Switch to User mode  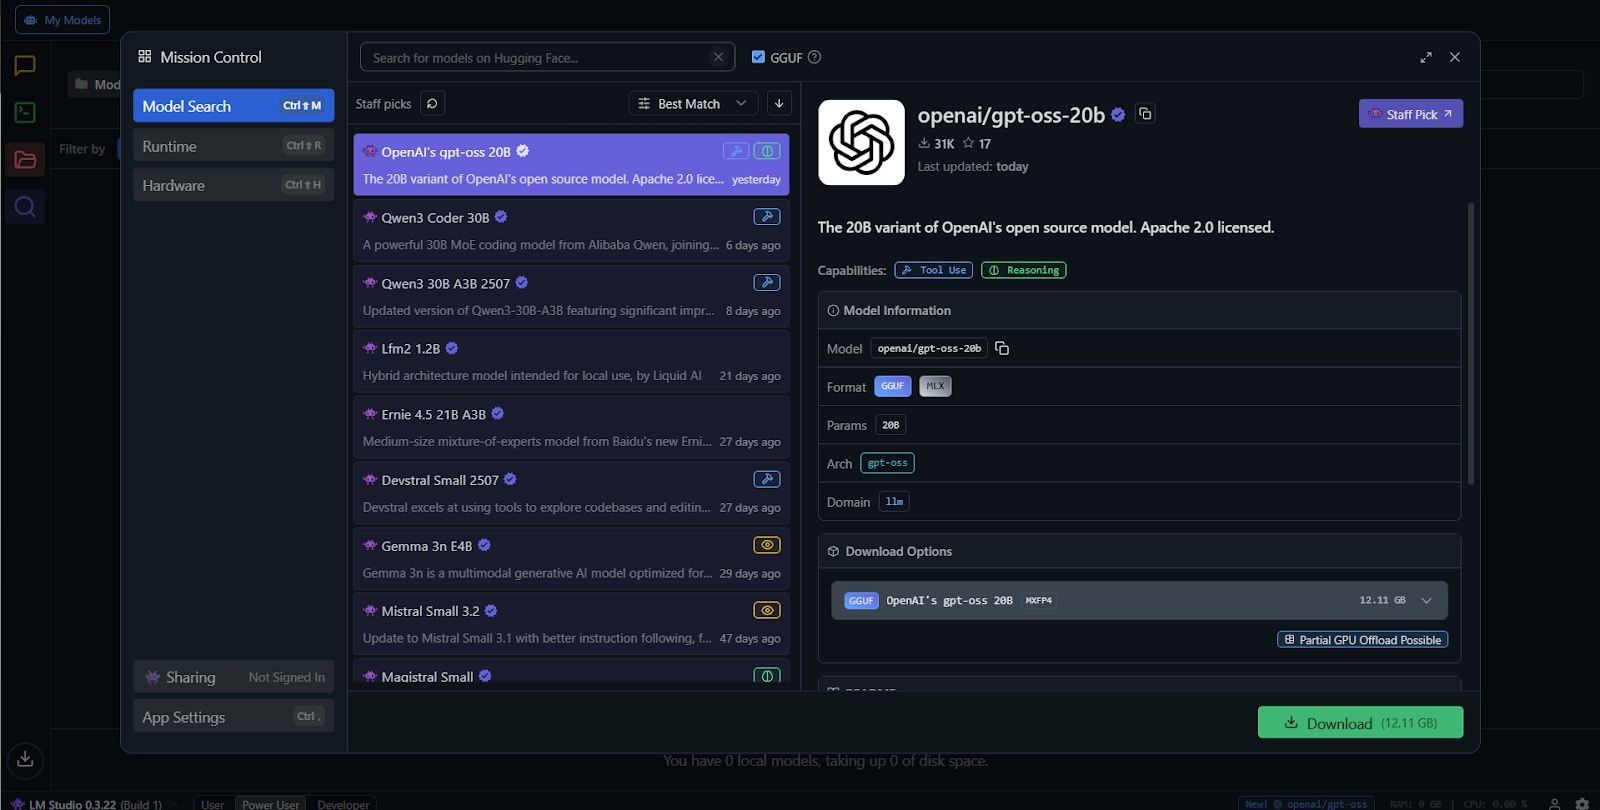(213, 804)
